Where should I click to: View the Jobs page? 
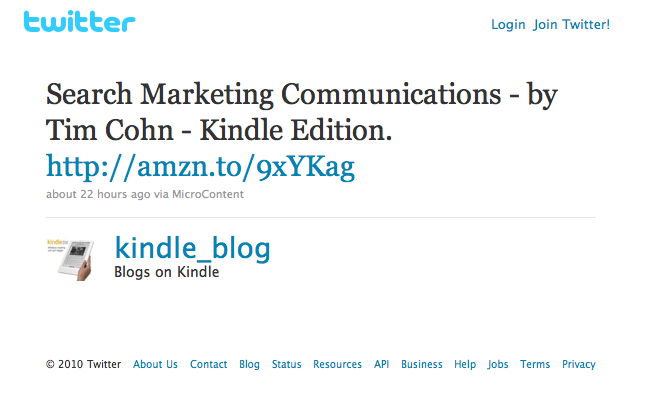point(498,365)
